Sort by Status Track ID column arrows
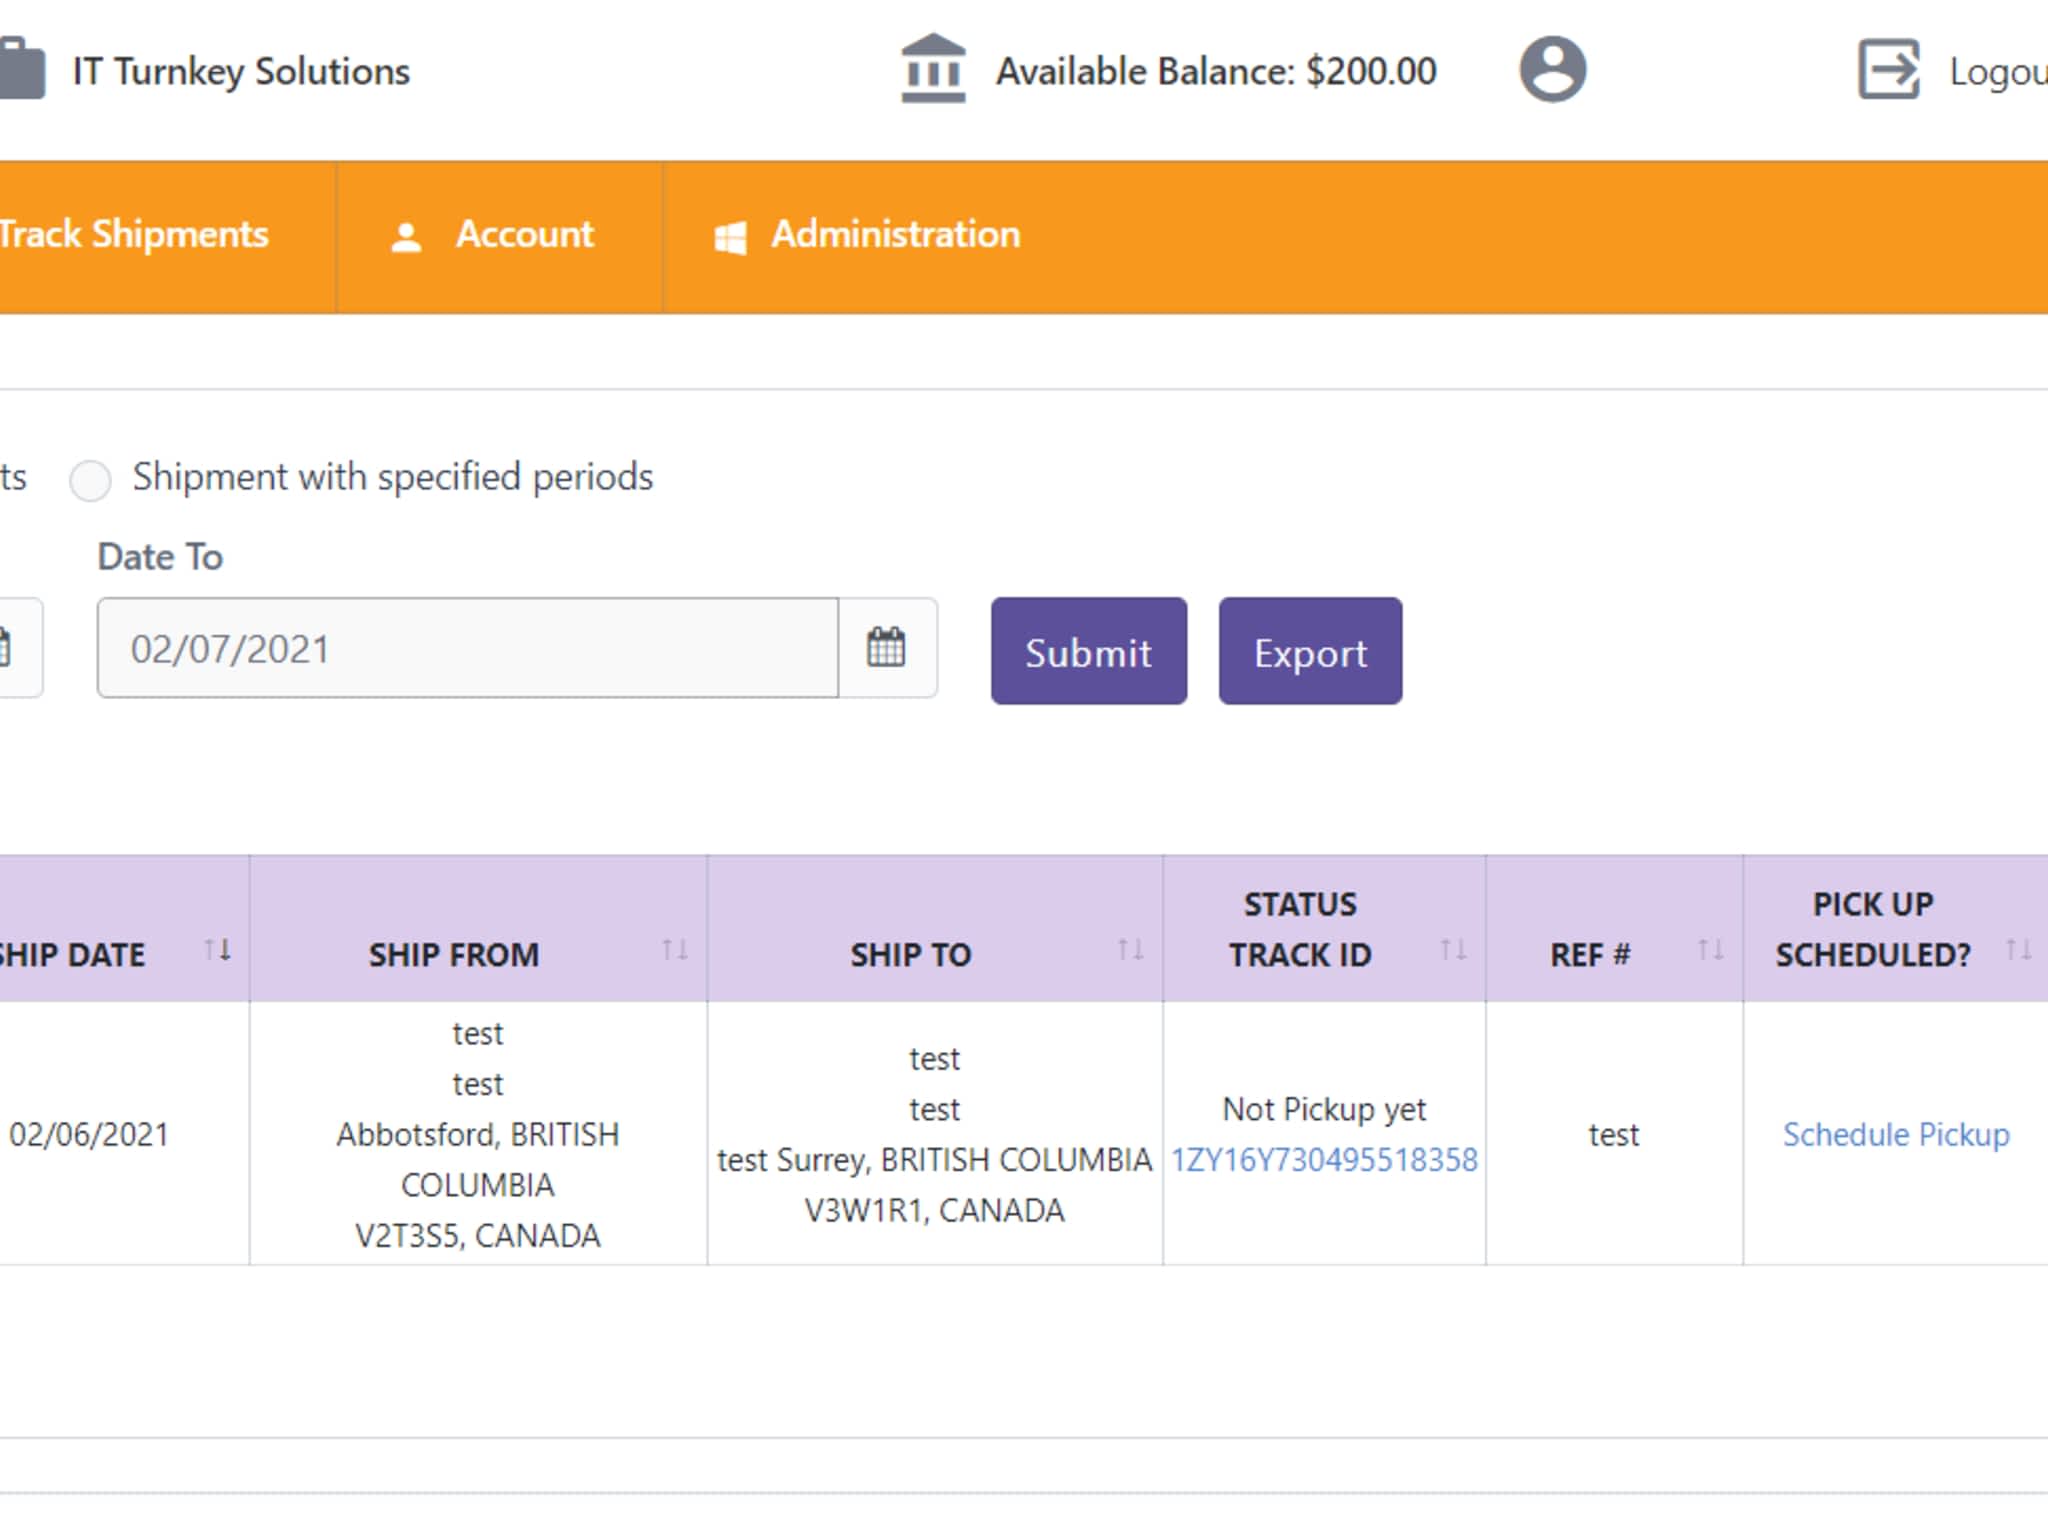The height and width of the screenshot is (1536, 2048). pos(1453,949)
